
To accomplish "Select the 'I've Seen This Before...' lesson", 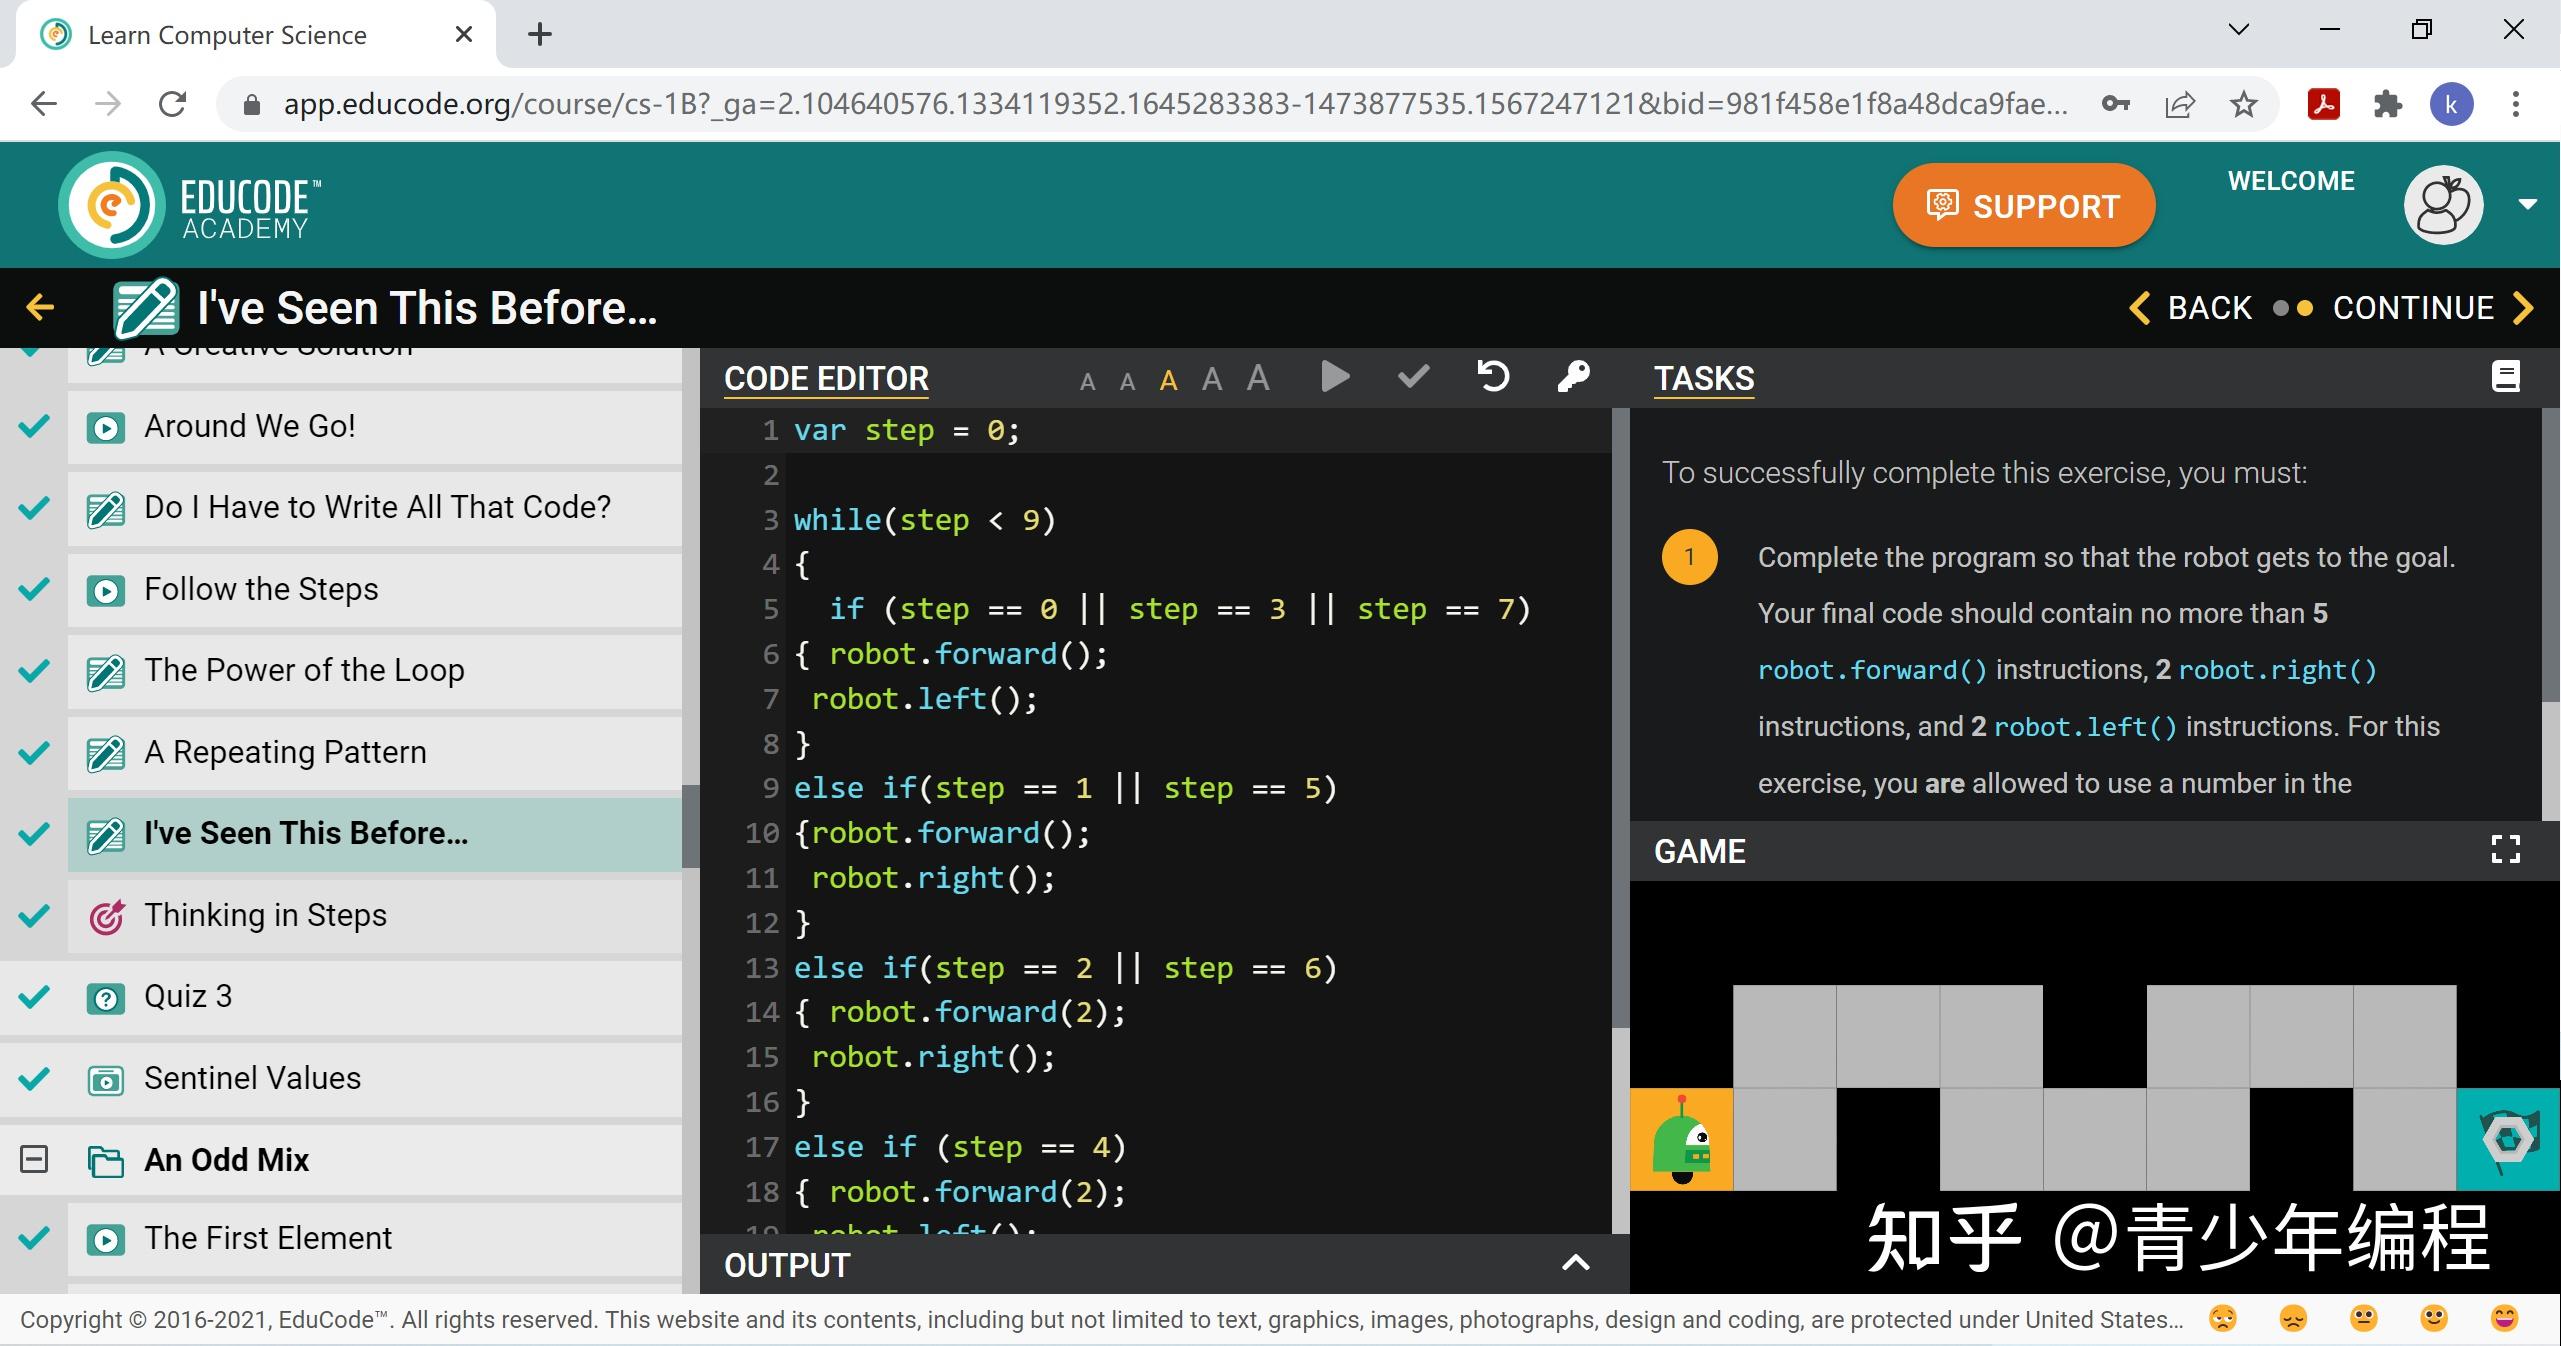I will 375,834.
